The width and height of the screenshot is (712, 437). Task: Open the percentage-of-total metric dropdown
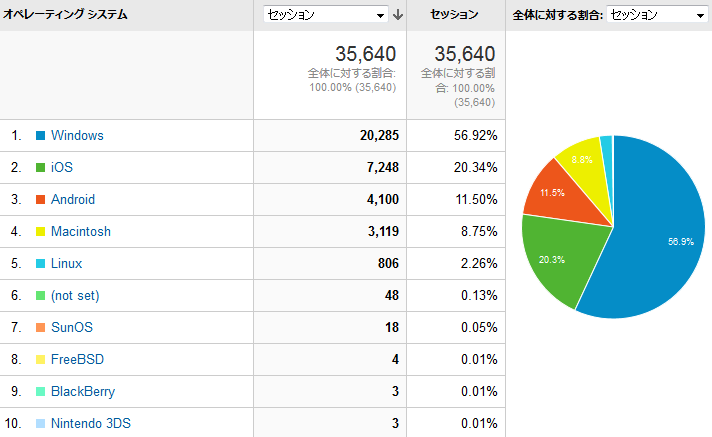pyautogui.click(x=656, y=15)
